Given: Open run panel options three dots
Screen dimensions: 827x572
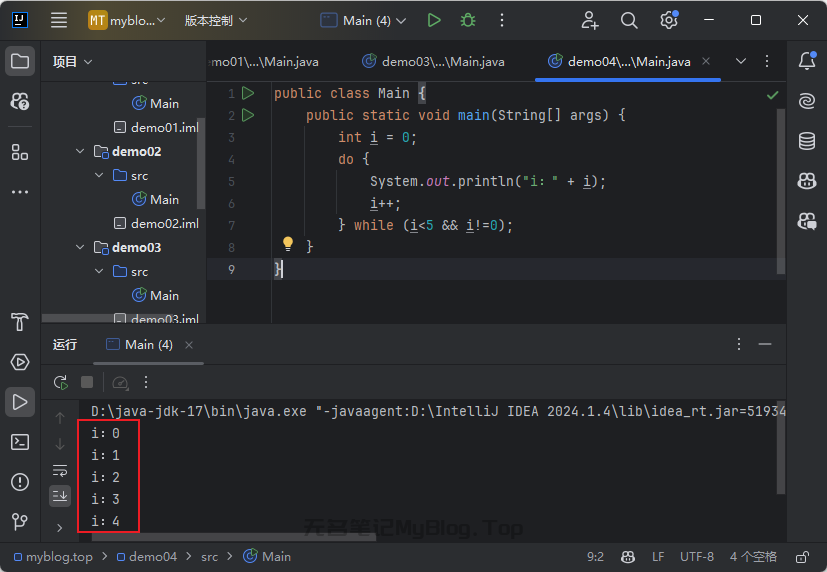Looking at the screenshot, I should pos(739,344).
